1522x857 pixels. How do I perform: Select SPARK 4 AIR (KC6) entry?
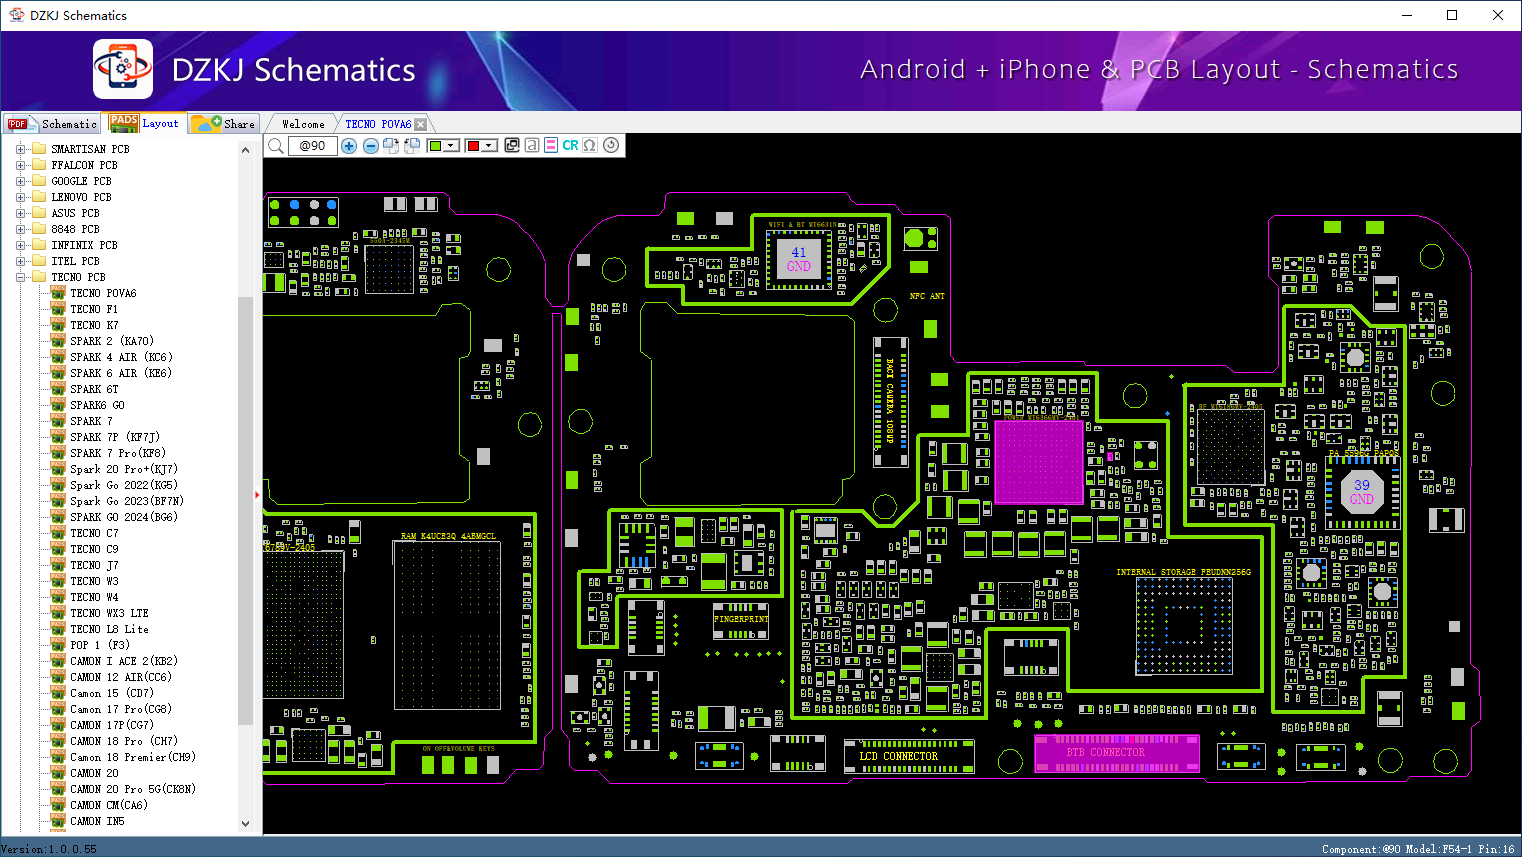[121, 357]
